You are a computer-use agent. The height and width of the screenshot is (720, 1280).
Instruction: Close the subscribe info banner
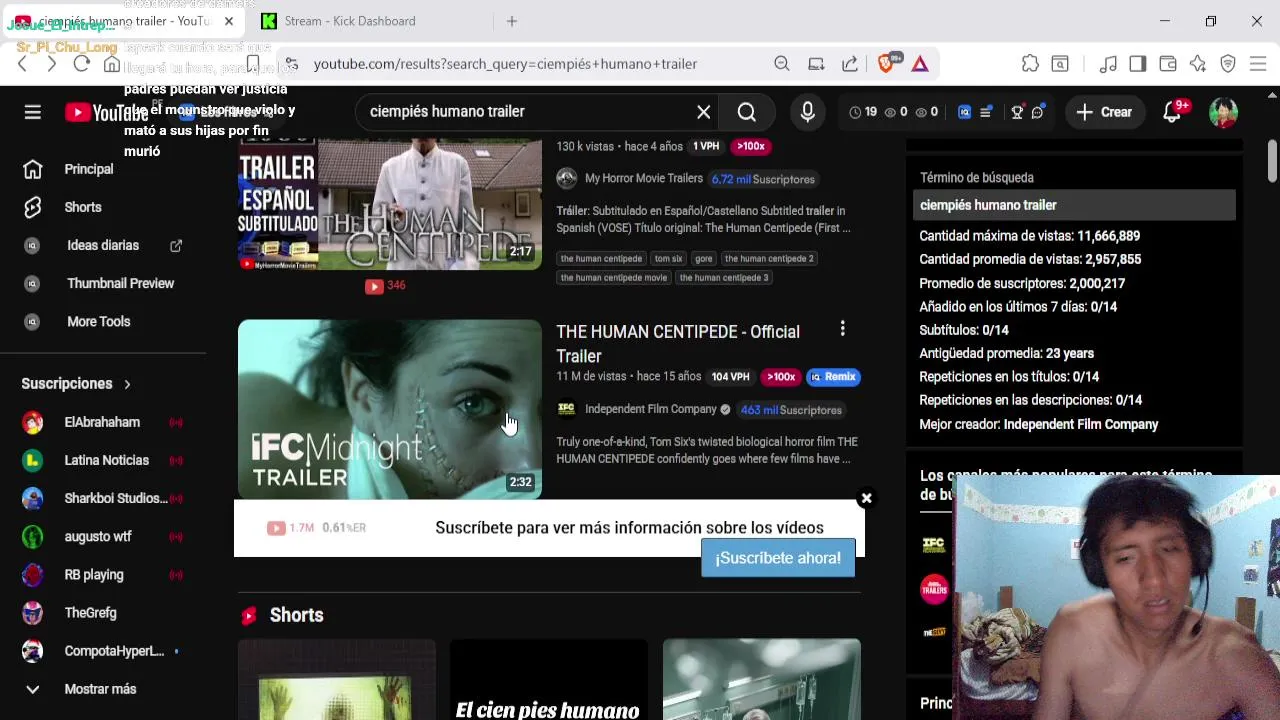866,498
